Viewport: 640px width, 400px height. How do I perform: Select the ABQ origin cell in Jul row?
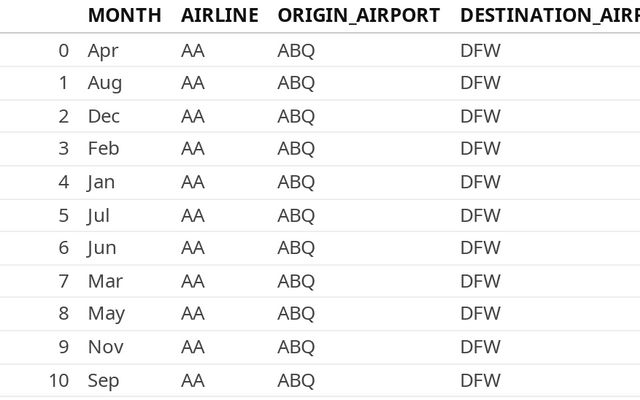pos(296,215)
